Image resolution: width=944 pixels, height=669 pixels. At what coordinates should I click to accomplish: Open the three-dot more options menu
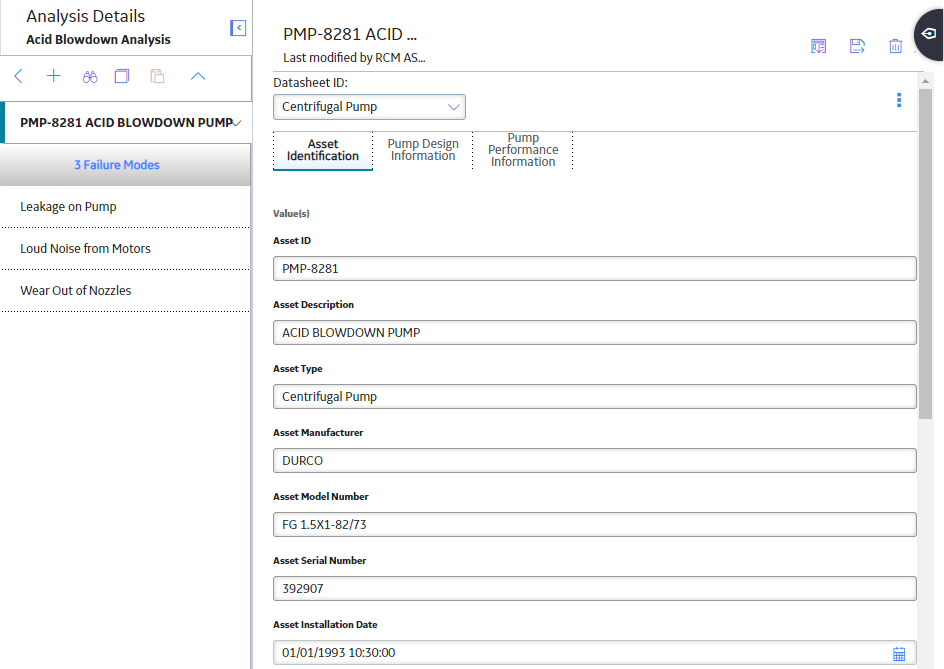pyautogui.click(x=899, y=100)
